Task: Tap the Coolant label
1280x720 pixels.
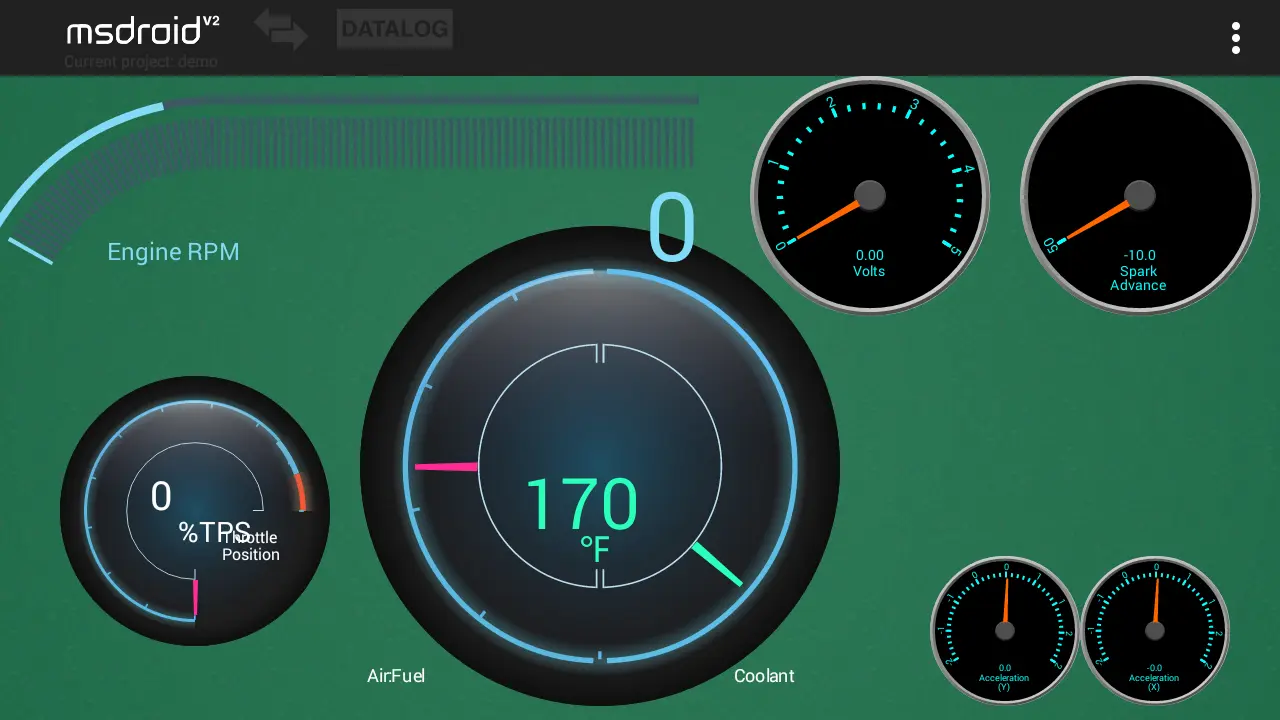Action: click(764, 676)
